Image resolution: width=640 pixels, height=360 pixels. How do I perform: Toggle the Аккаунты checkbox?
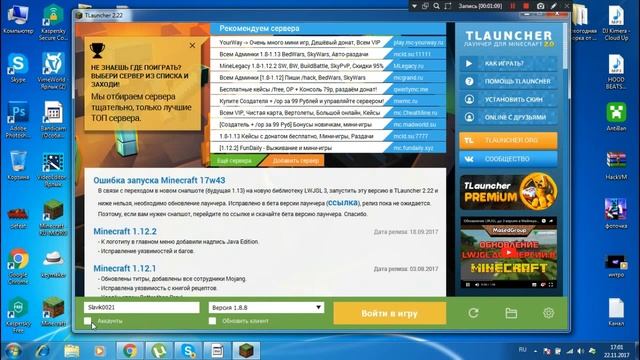pos(88,321)
